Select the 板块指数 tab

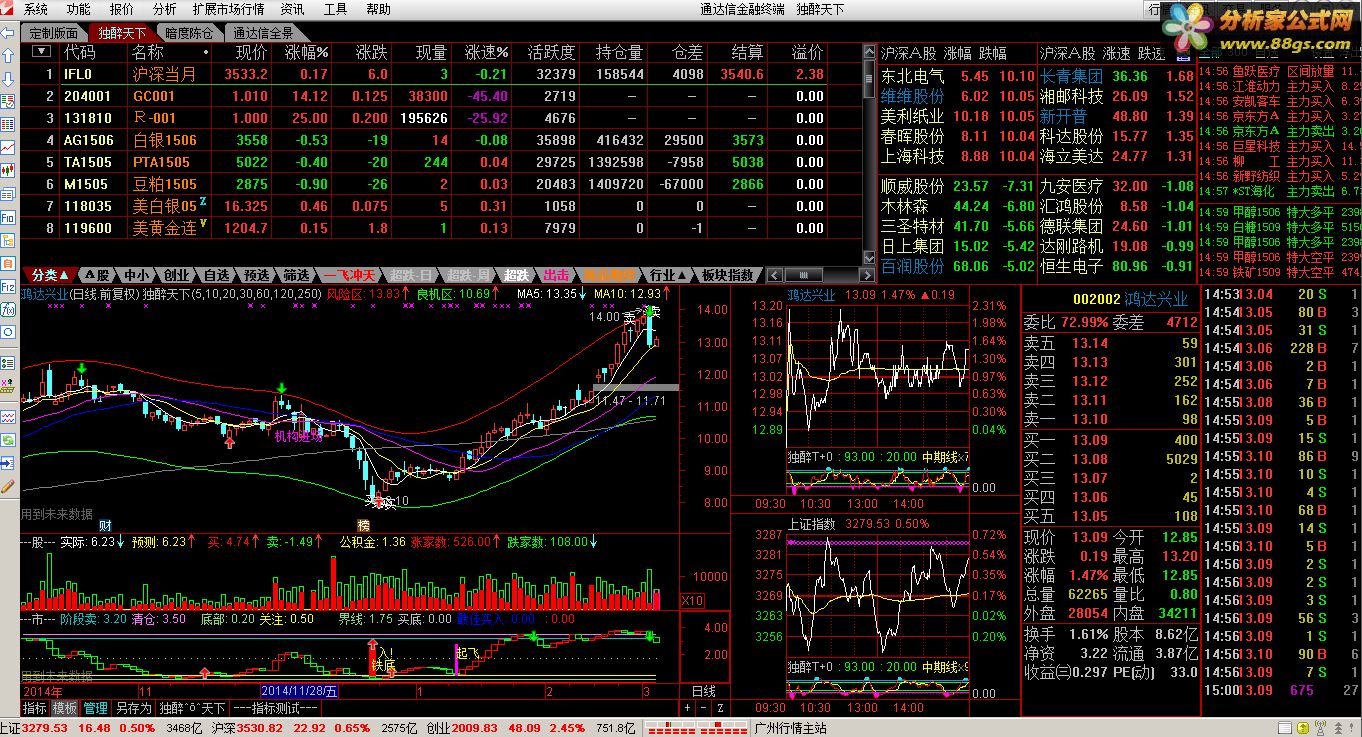727,275
